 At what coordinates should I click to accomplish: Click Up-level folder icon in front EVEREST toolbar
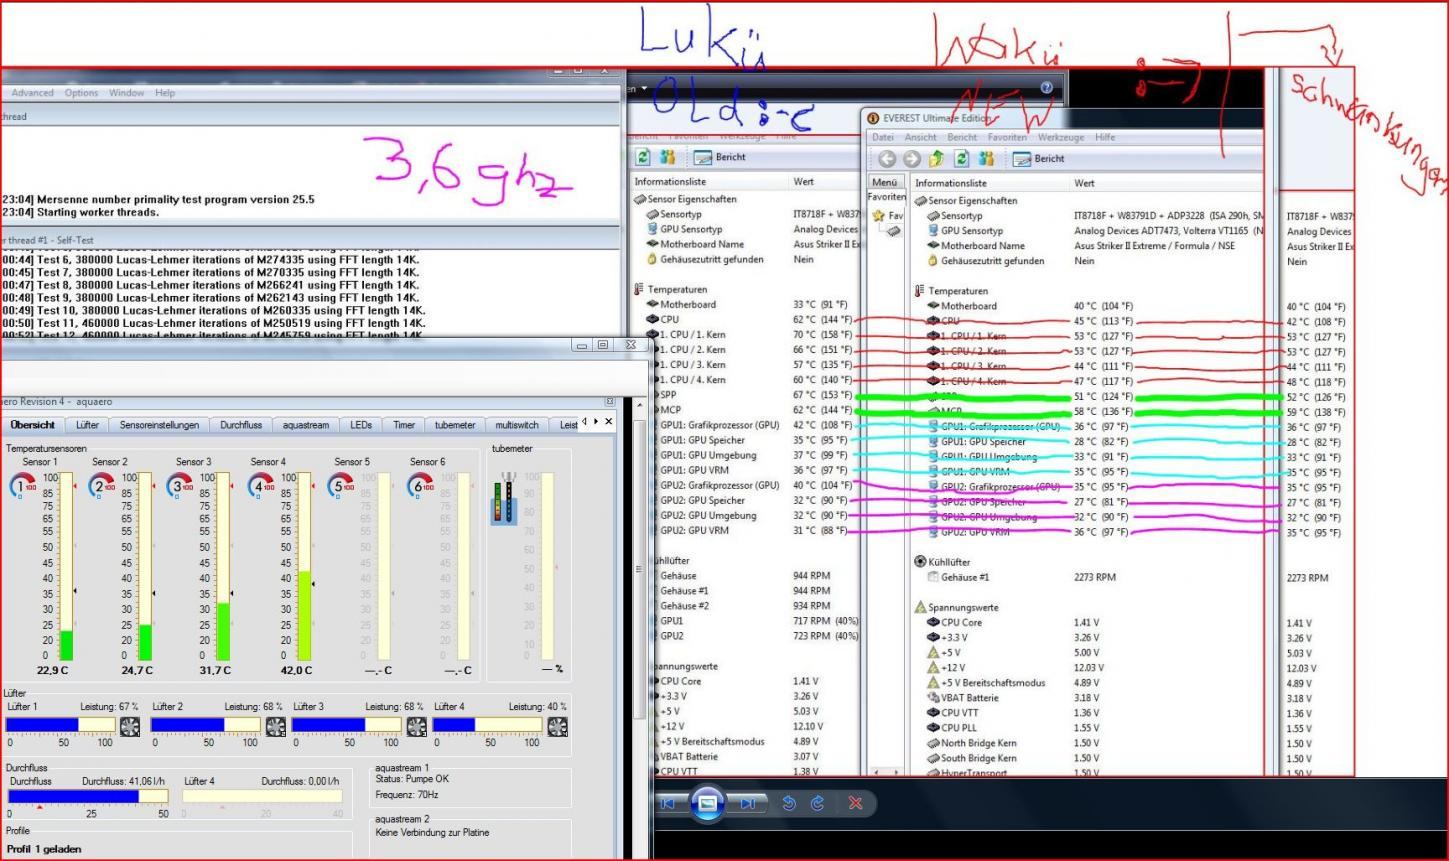[936, 159]
